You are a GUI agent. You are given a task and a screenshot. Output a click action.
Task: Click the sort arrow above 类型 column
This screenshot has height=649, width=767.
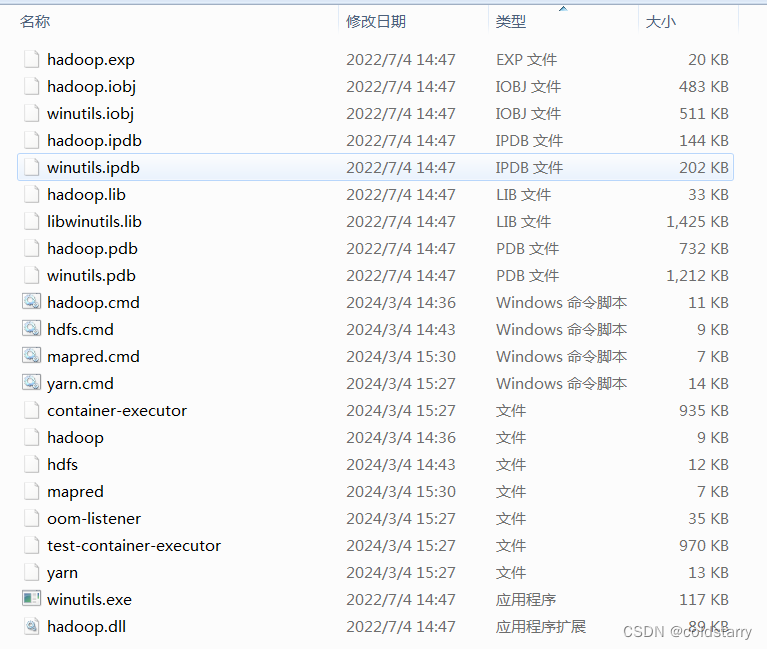(x=563, y=8)
